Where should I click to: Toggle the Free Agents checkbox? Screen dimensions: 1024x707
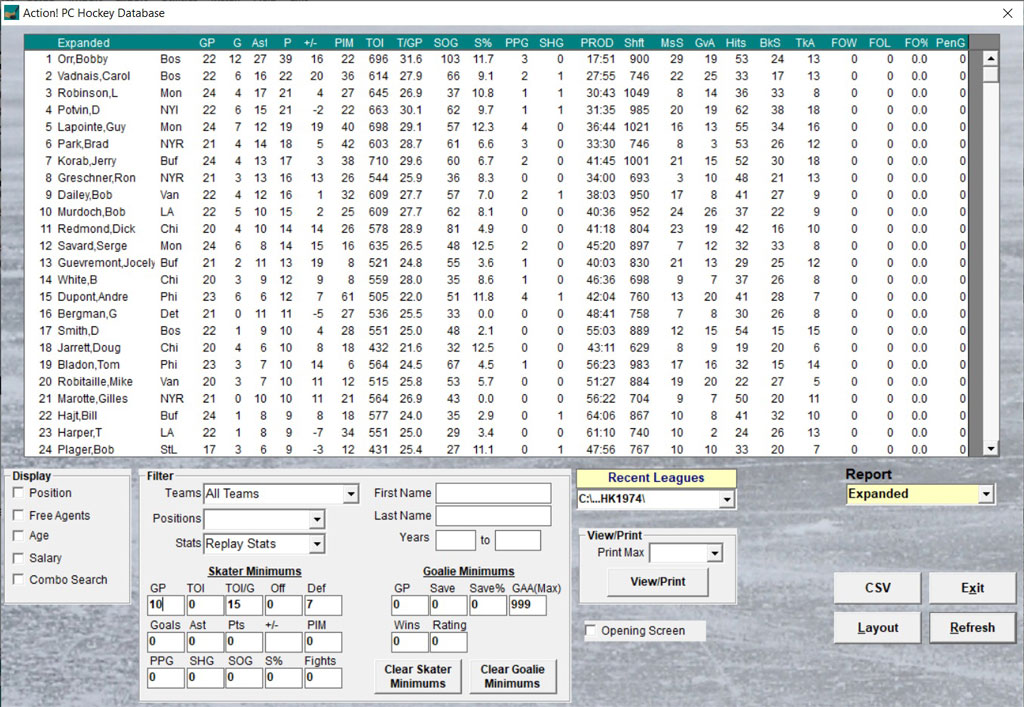click(18, 515)
